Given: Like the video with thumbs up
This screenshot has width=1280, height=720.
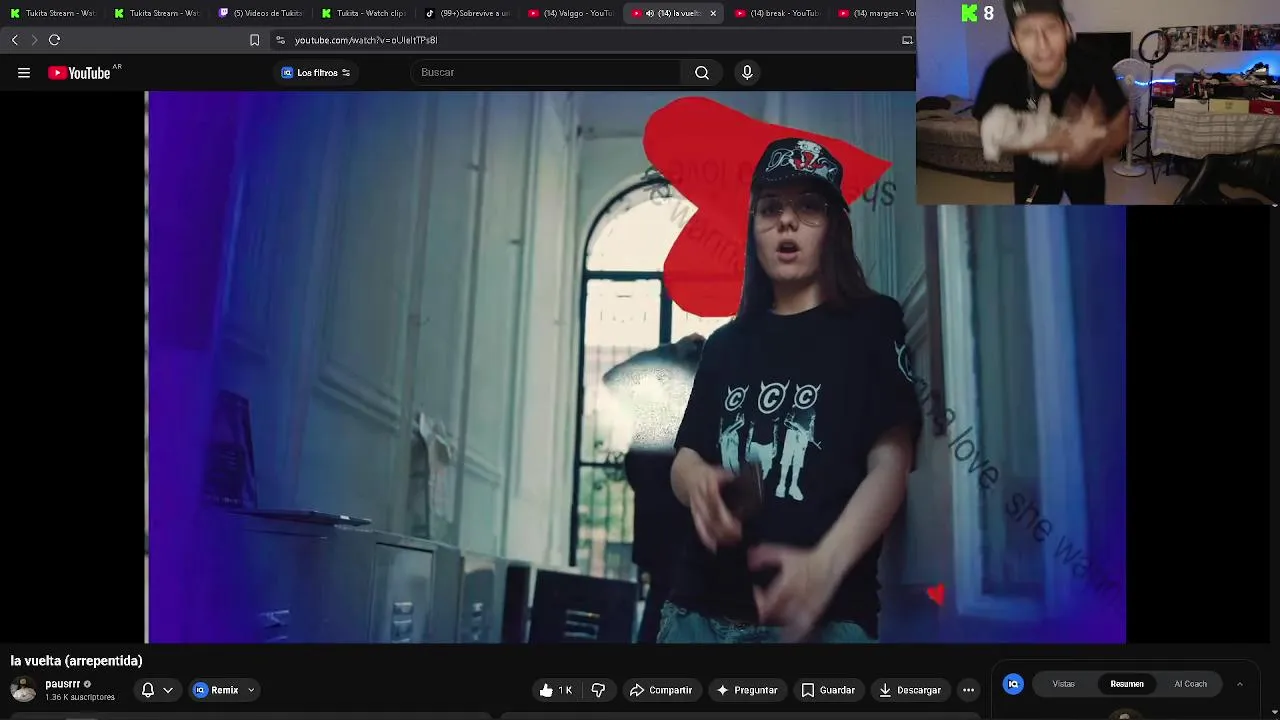Looking at the screenshot, I should [556, 690].
